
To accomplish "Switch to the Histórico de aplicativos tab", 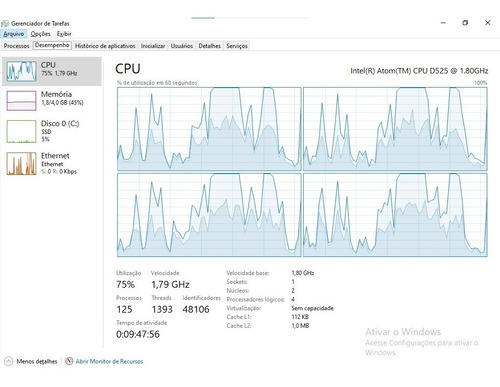I will click(x=105, y=46).
